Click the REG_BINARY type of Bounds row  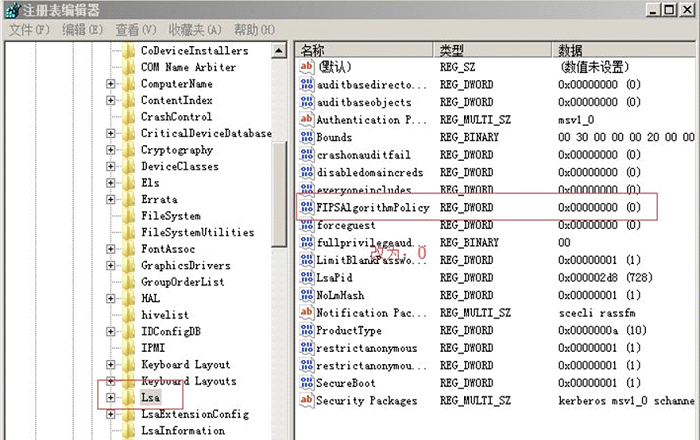[x=469, y=137]
